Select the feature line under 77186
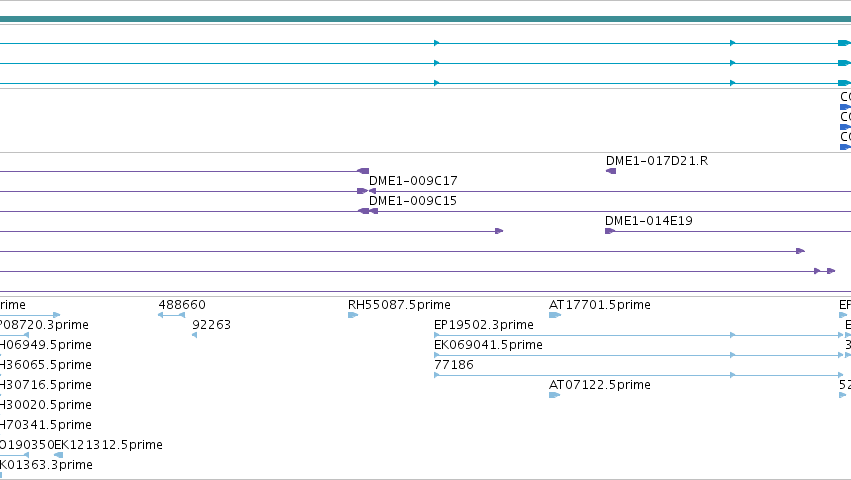This screenshot has height=480, width=851. pos(638,375)
